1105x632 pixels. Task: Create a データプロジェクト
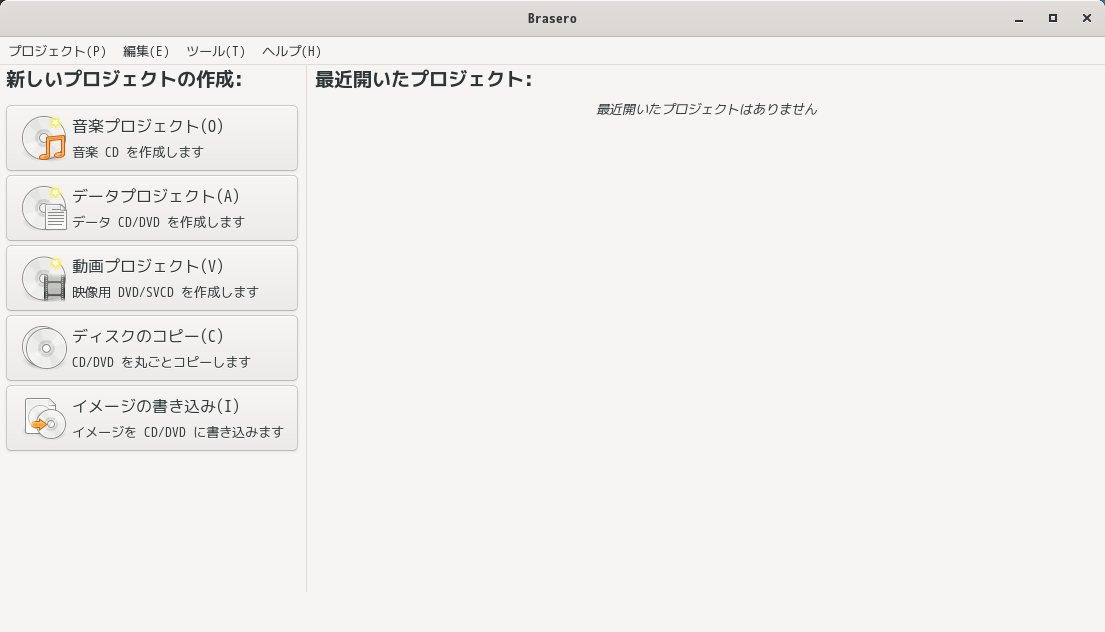[x=152, y=207]
